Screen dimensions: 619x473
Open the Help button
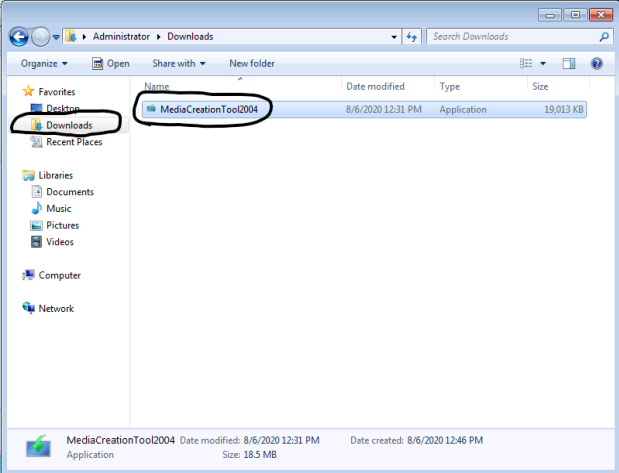596,63
